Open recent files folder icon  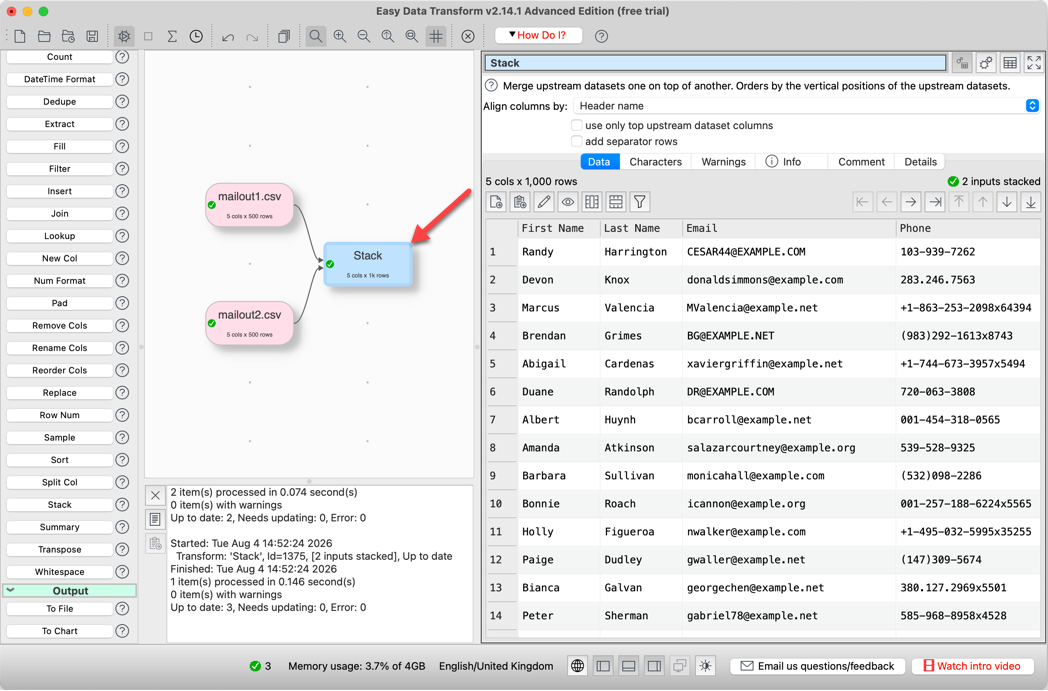click(68, 36)
